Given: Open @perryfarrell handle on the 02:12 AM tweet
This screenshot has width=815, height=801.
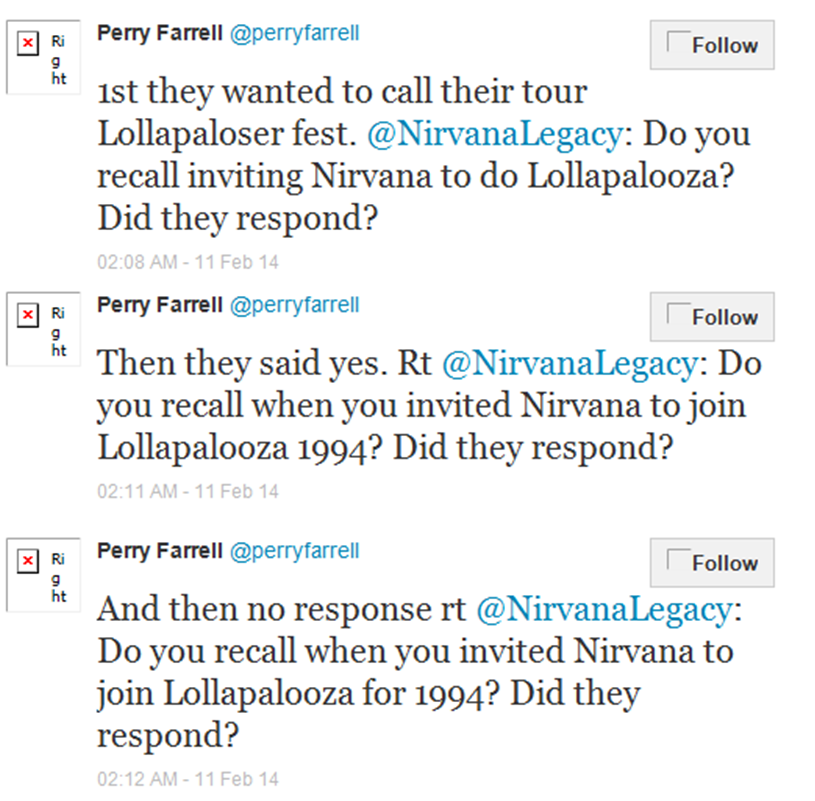Looking at the screenshot, I should coord(294,551).
